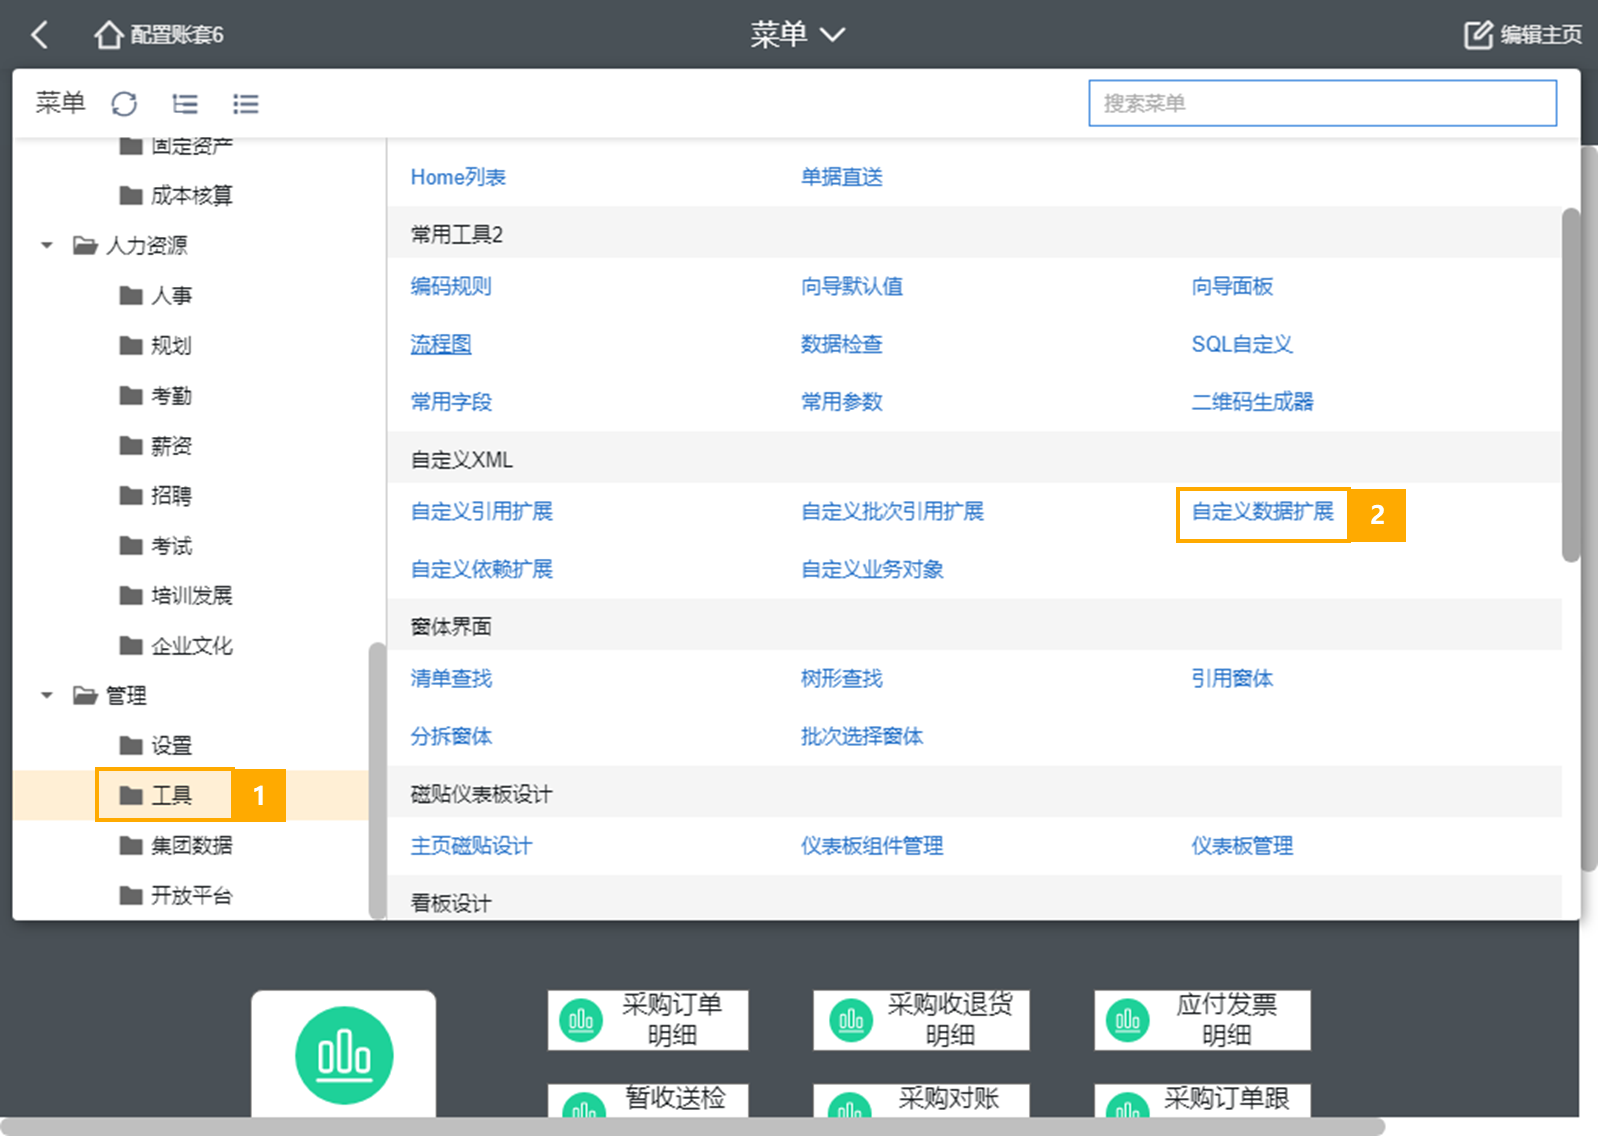Open the 编码规则 link
This screenshot has width=1598, height=1136.
click(x=451, y=286)
